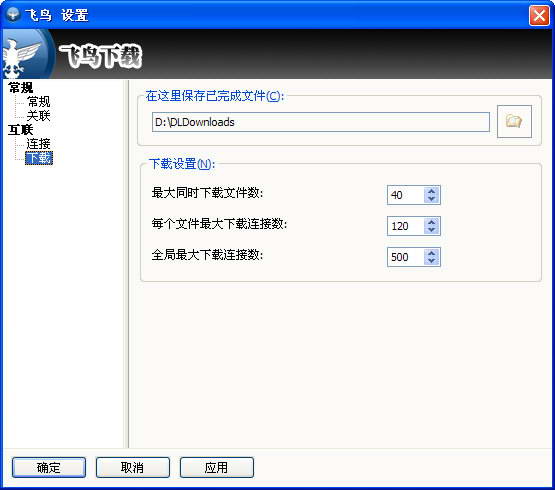Select the 常规 sub-item in the tree

38,102
